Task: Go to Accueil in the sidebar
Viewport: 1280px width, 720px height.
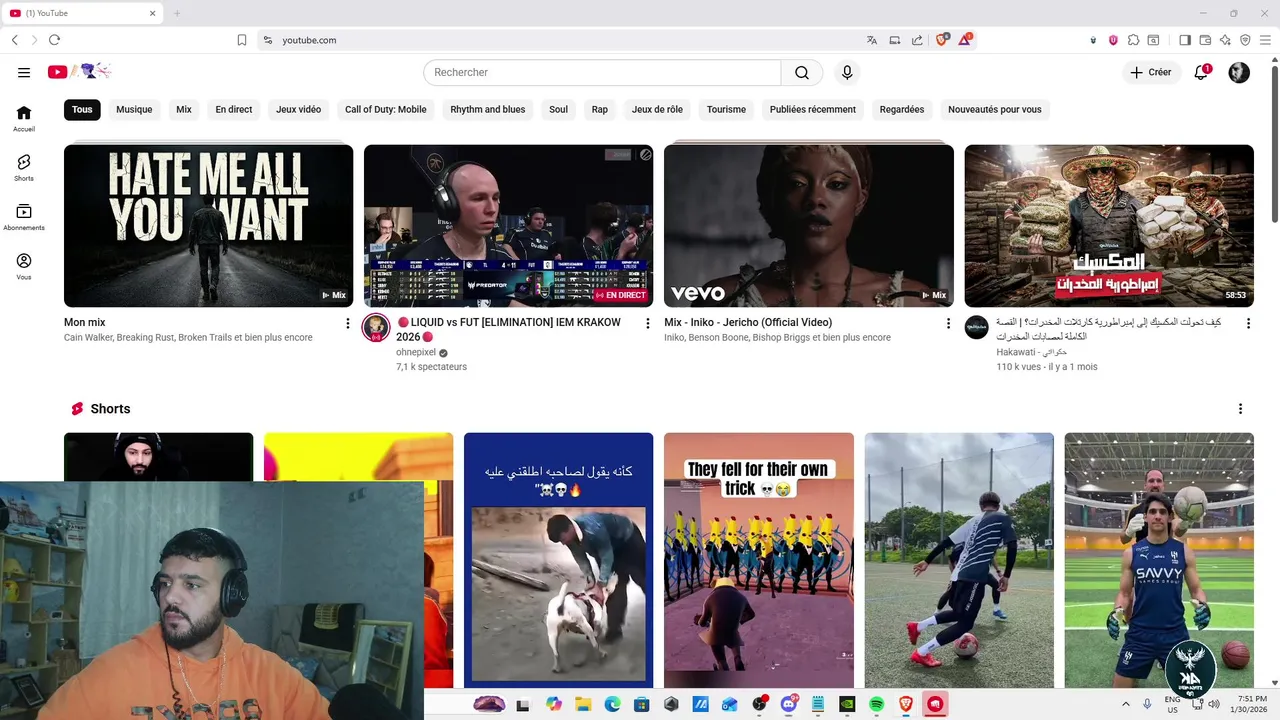Action: pos(24,119)
